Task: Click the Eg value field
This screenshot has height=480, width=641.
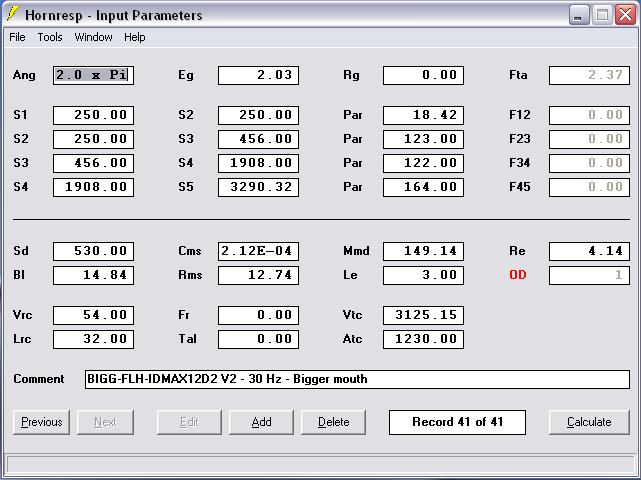Action: click(258, 75)
